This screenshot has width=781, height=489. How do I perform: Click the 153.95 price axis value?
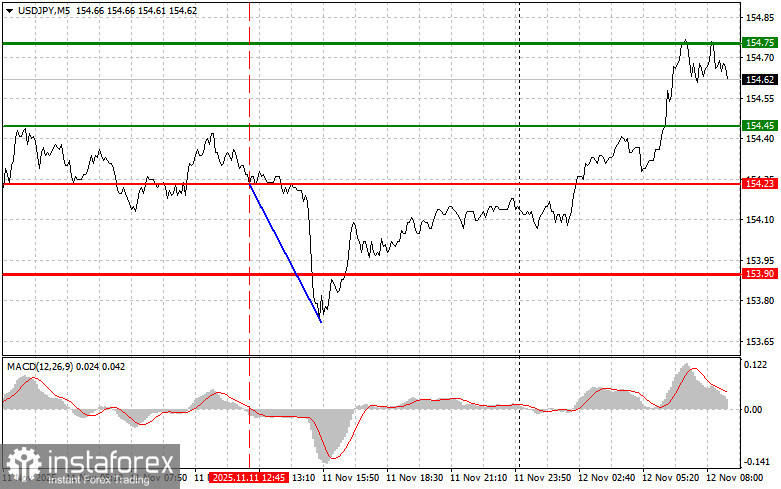(x=760, y=260)
